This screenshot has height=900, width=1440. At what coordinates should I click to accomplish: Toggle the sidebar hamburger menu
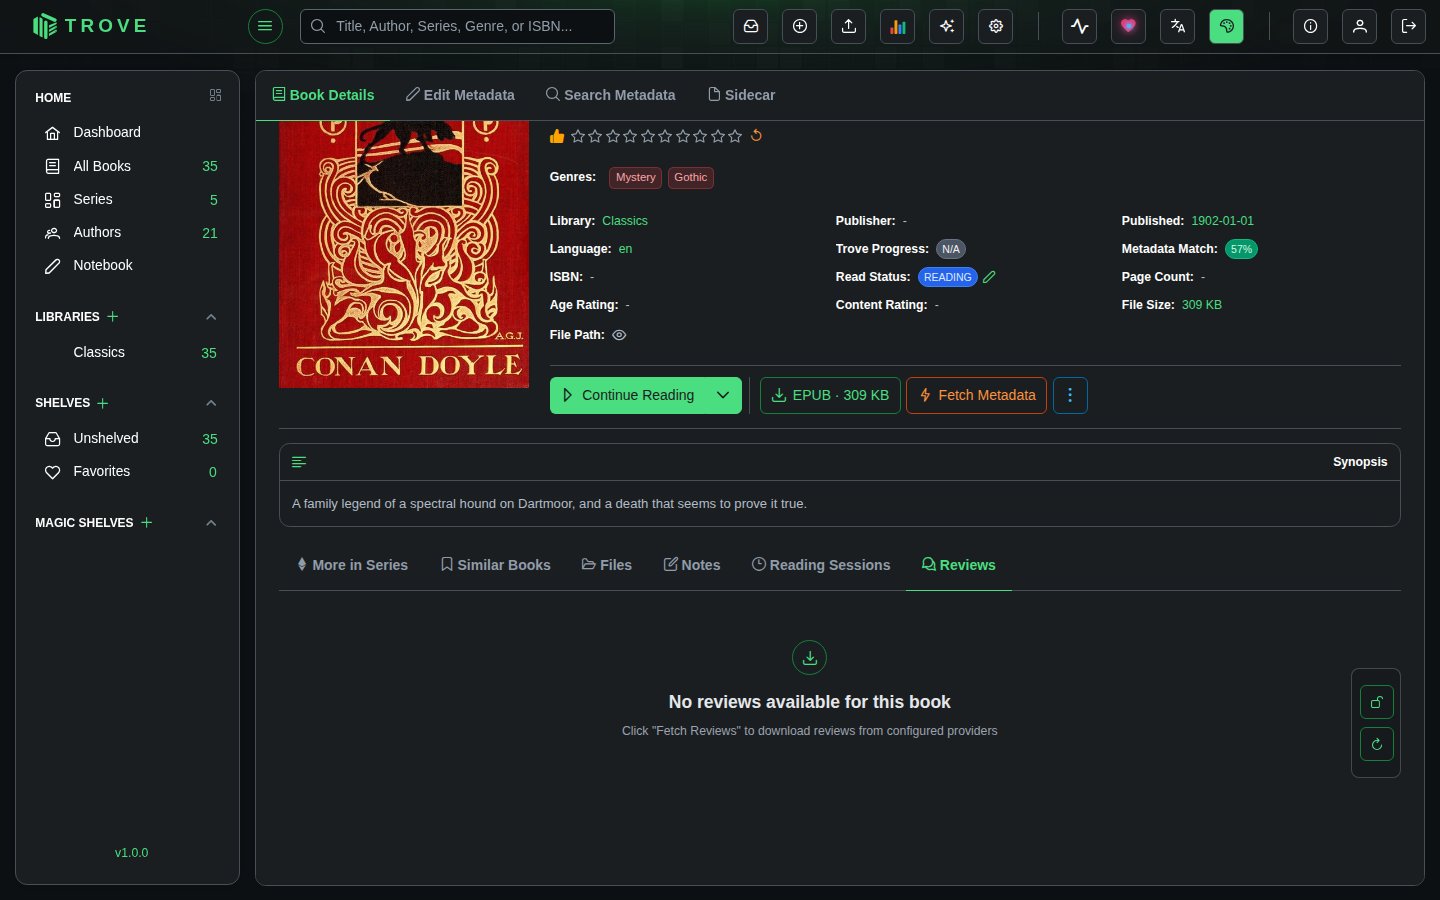(x=265, y=27)
